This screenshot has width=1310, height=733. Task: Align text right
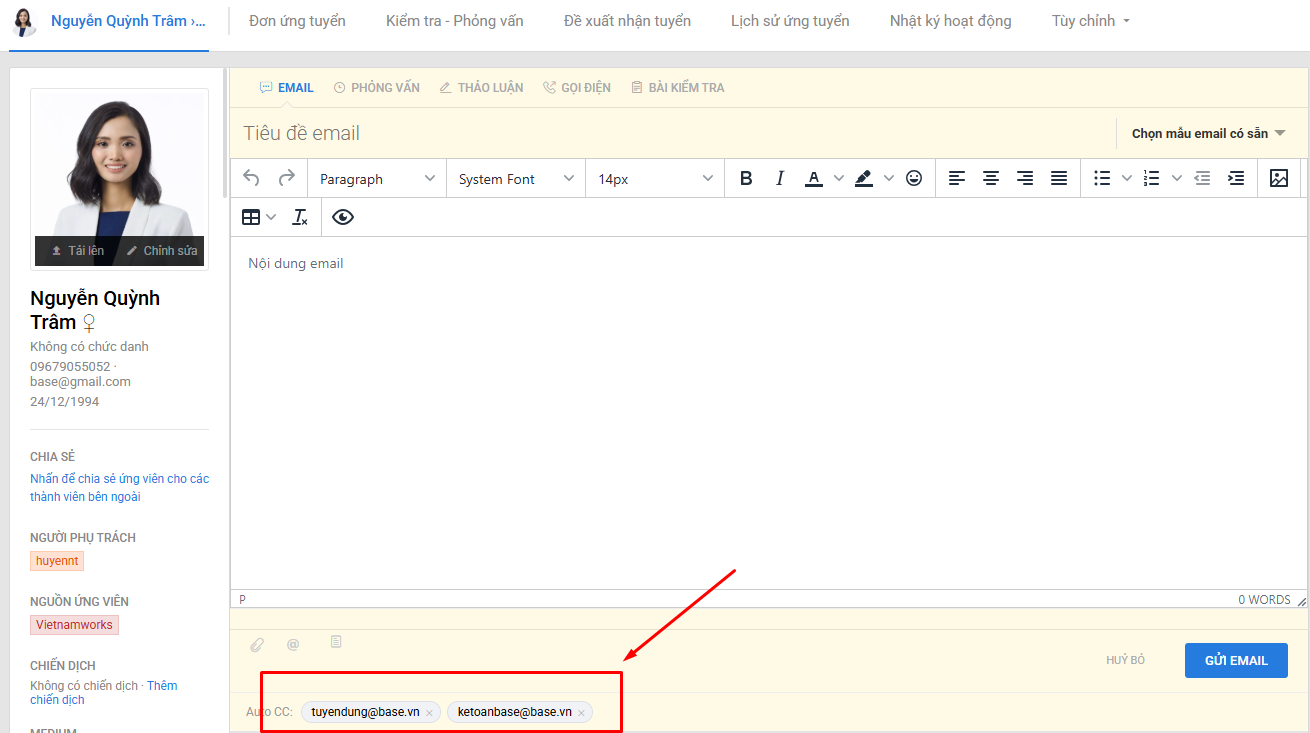[x=1025, y=178]
